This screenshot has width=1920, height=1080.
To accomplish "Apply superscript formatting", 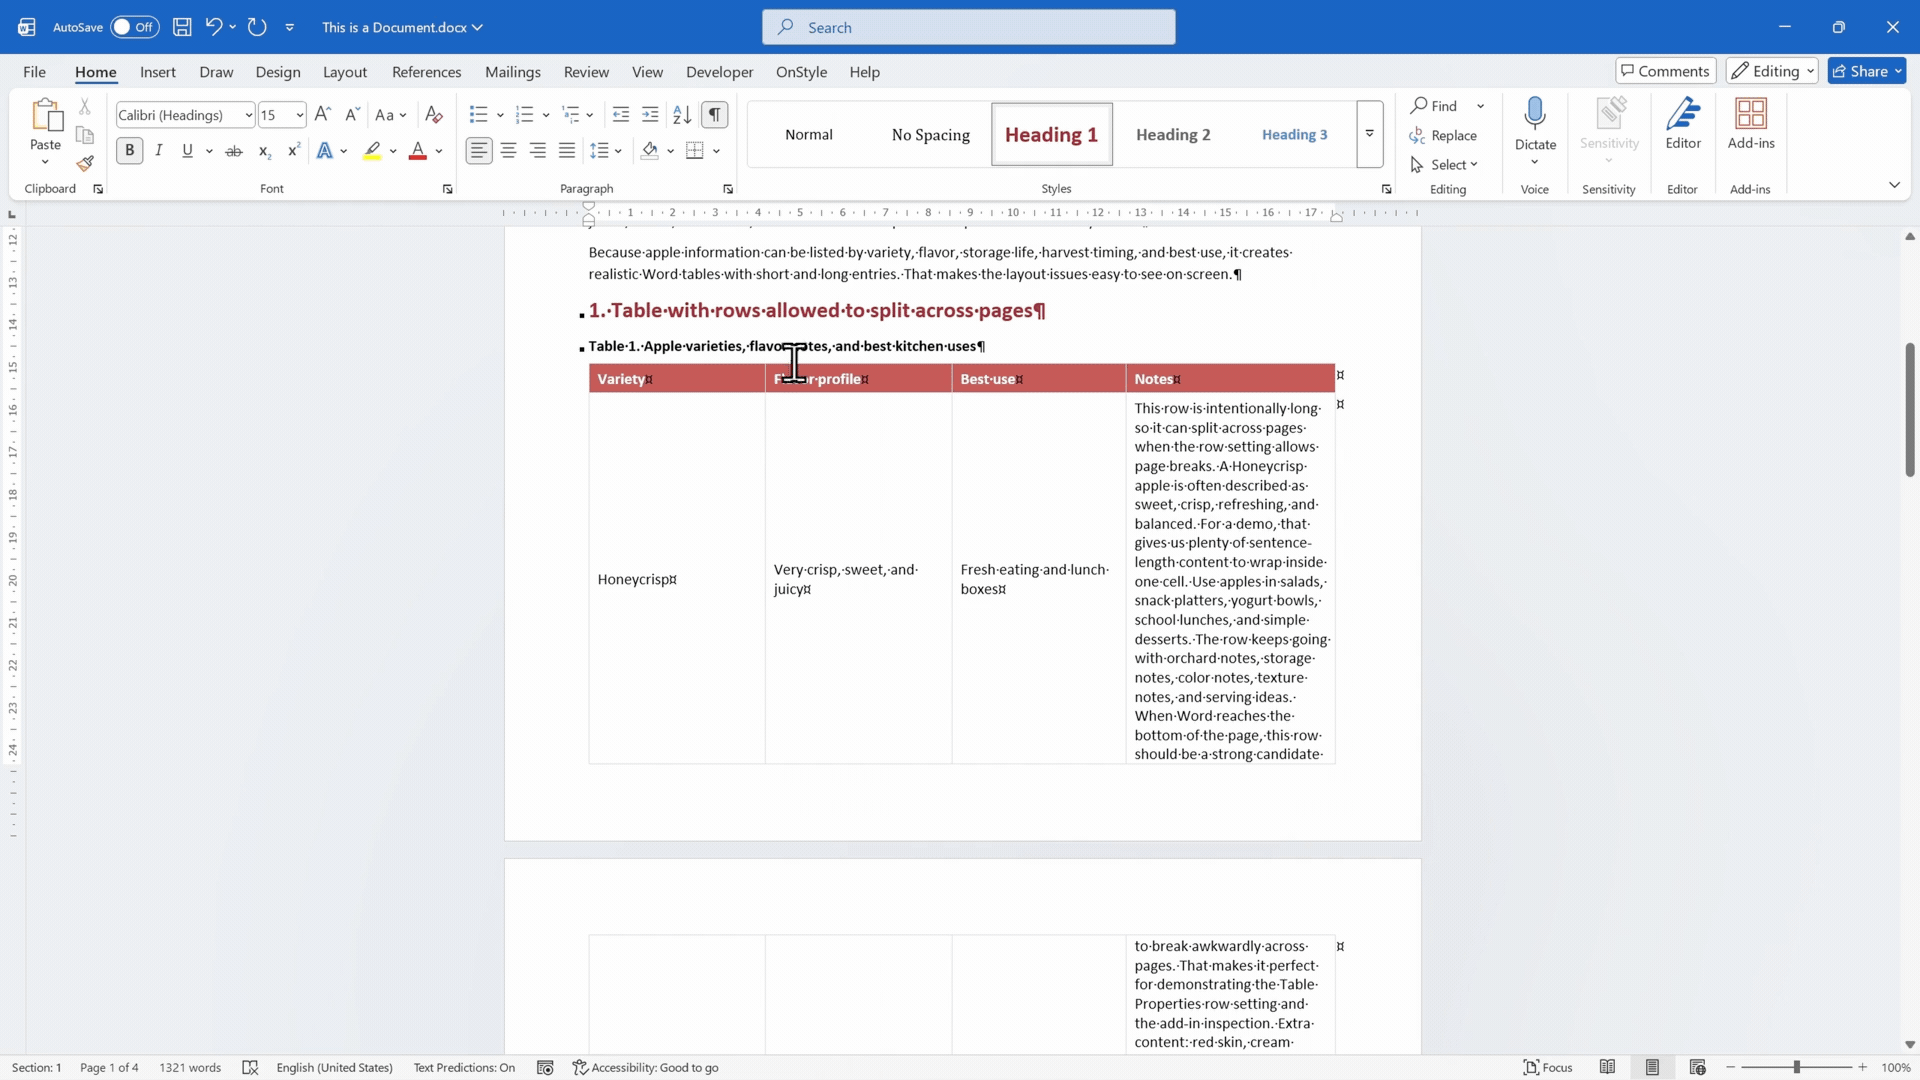I will tap(293, 151).
